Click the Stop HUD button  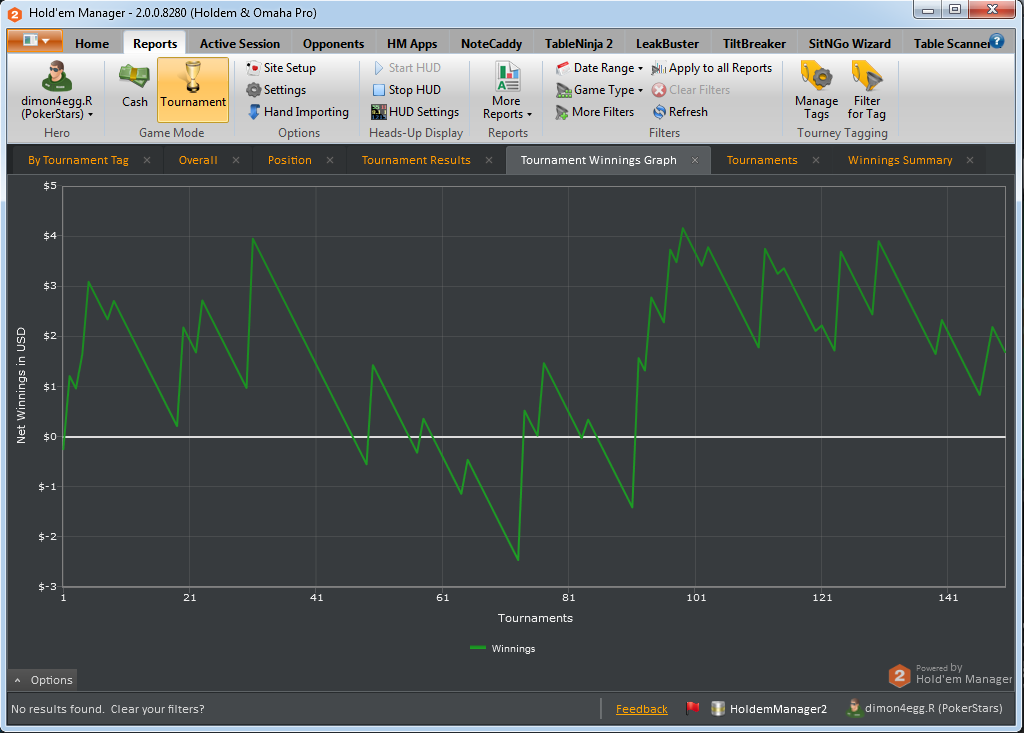click(406, 90)
